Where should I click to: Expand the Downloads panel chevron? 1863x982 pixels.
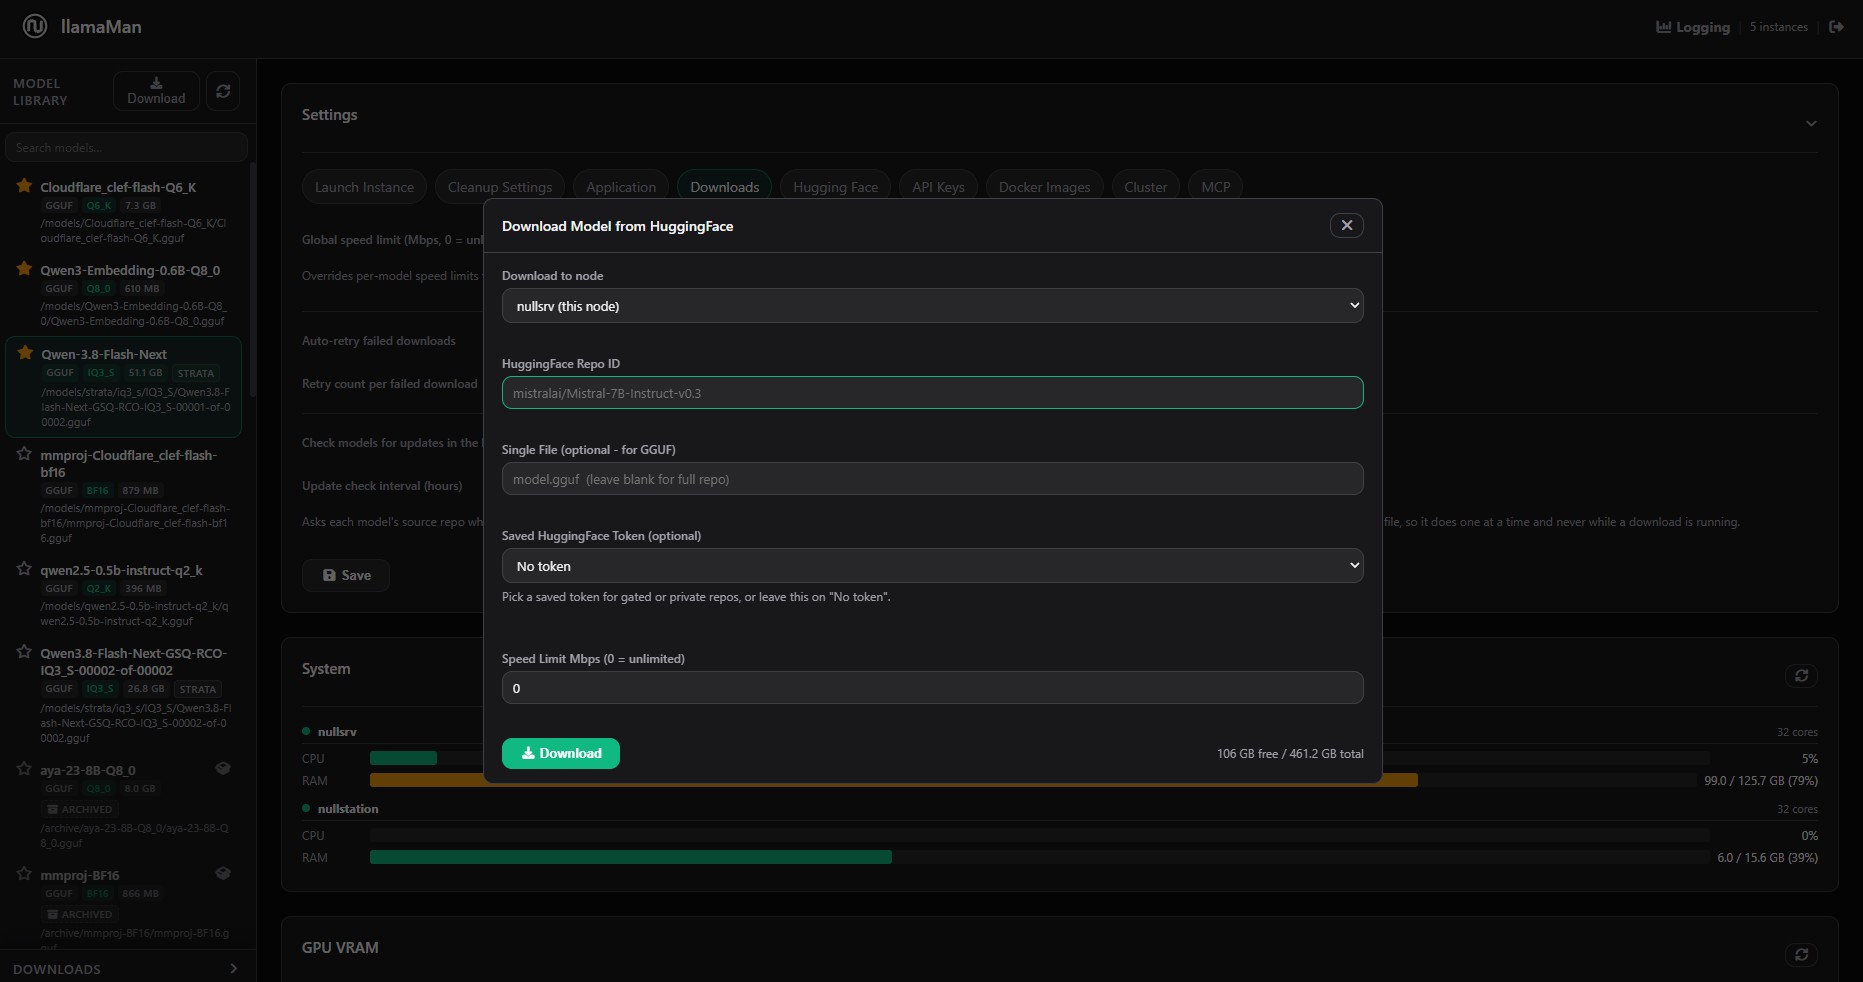click(x=233, y=968)
